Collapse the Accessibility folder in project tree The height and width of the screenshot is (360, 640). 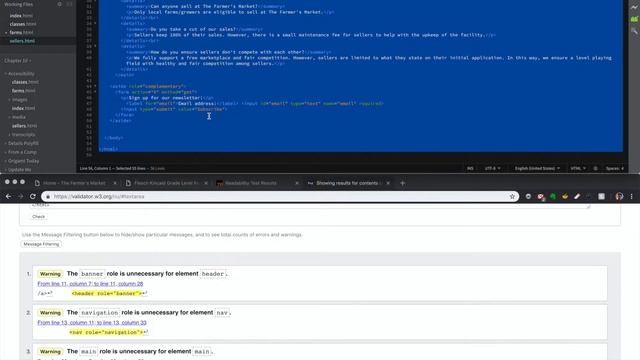[20, 74]
